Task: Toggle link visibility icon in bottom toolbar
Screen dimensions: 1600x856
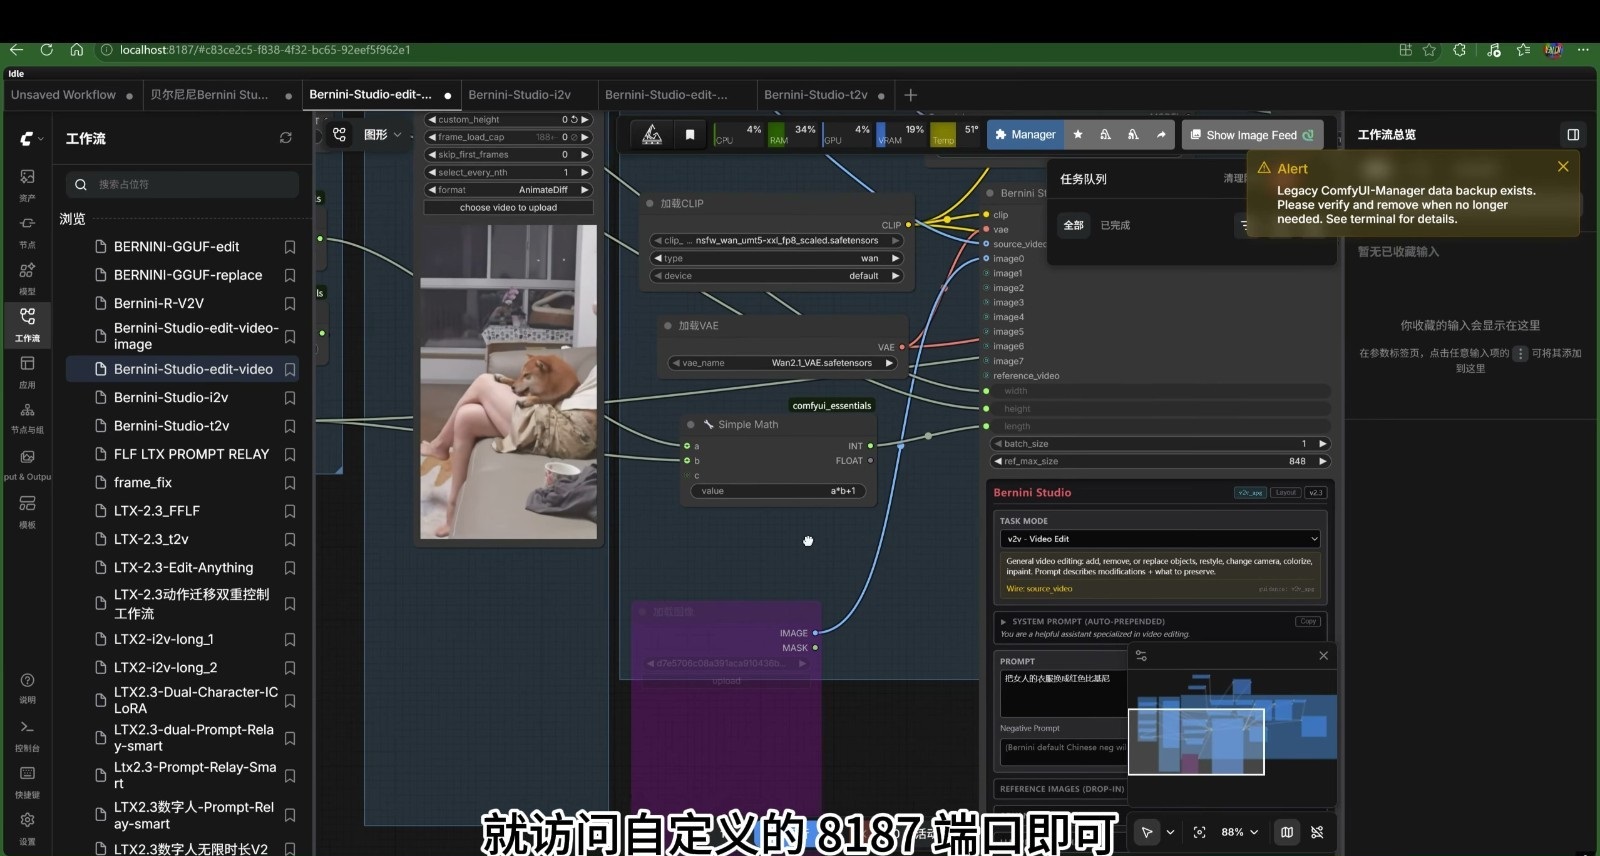Action: pos(1317,832)
